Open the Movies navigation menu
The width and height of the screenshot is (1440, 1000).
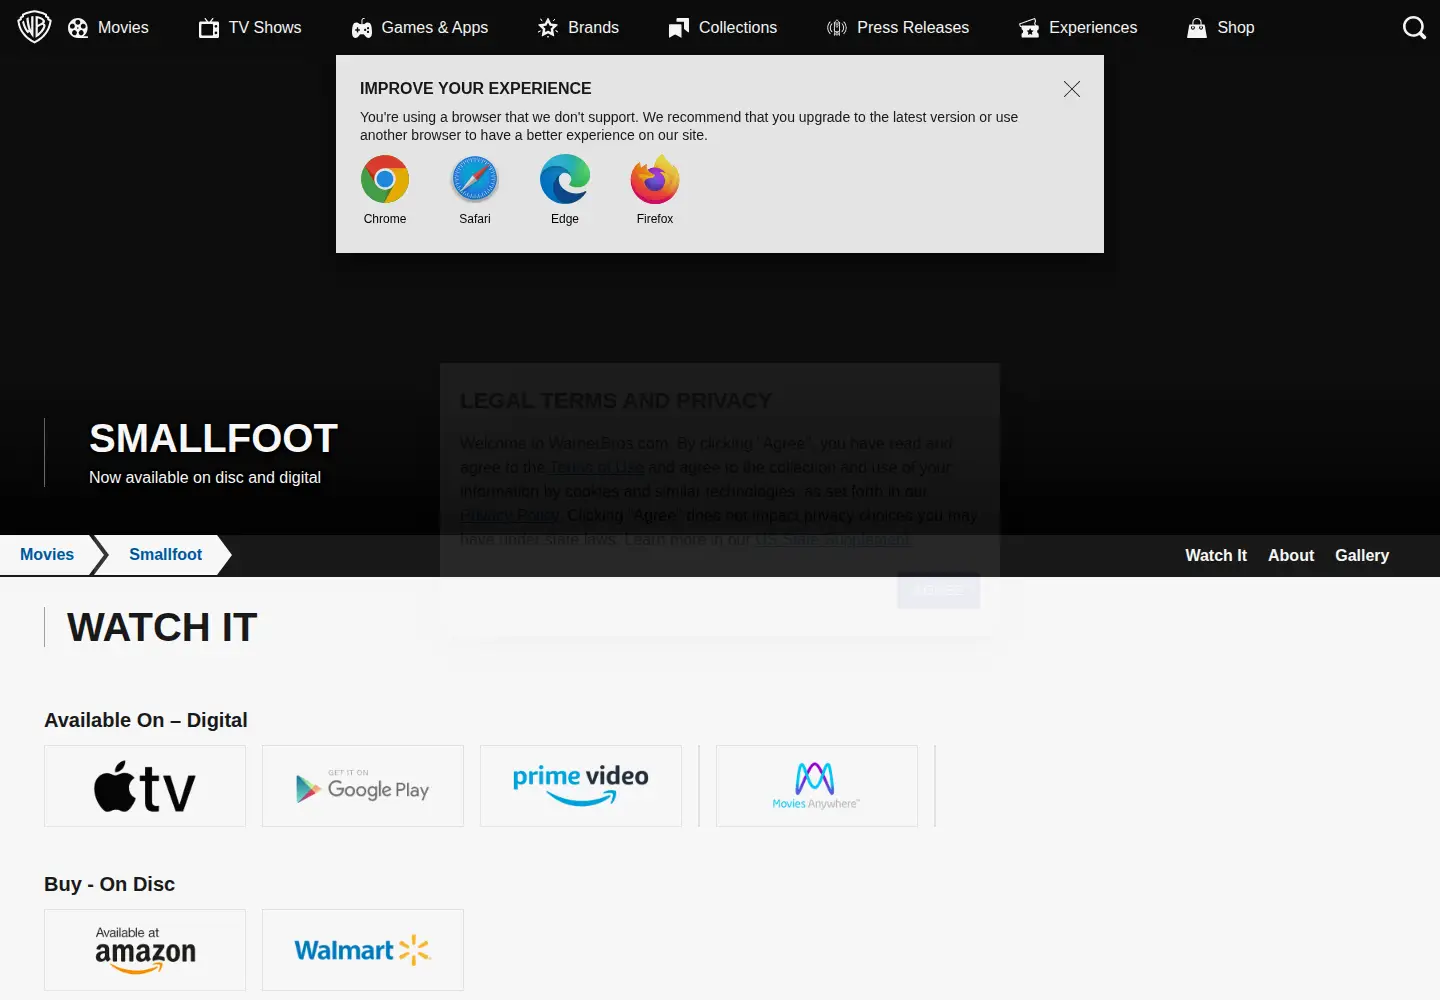pos(108,28)
